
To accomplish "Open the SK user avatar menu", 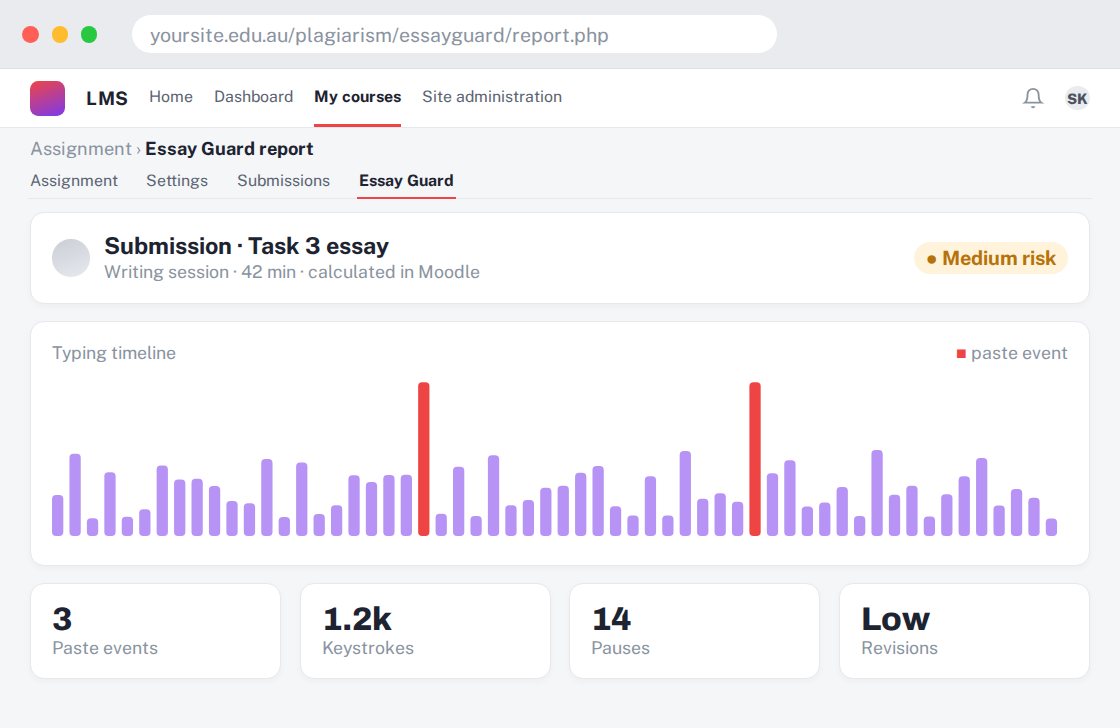I will [x=1076, y=99].
